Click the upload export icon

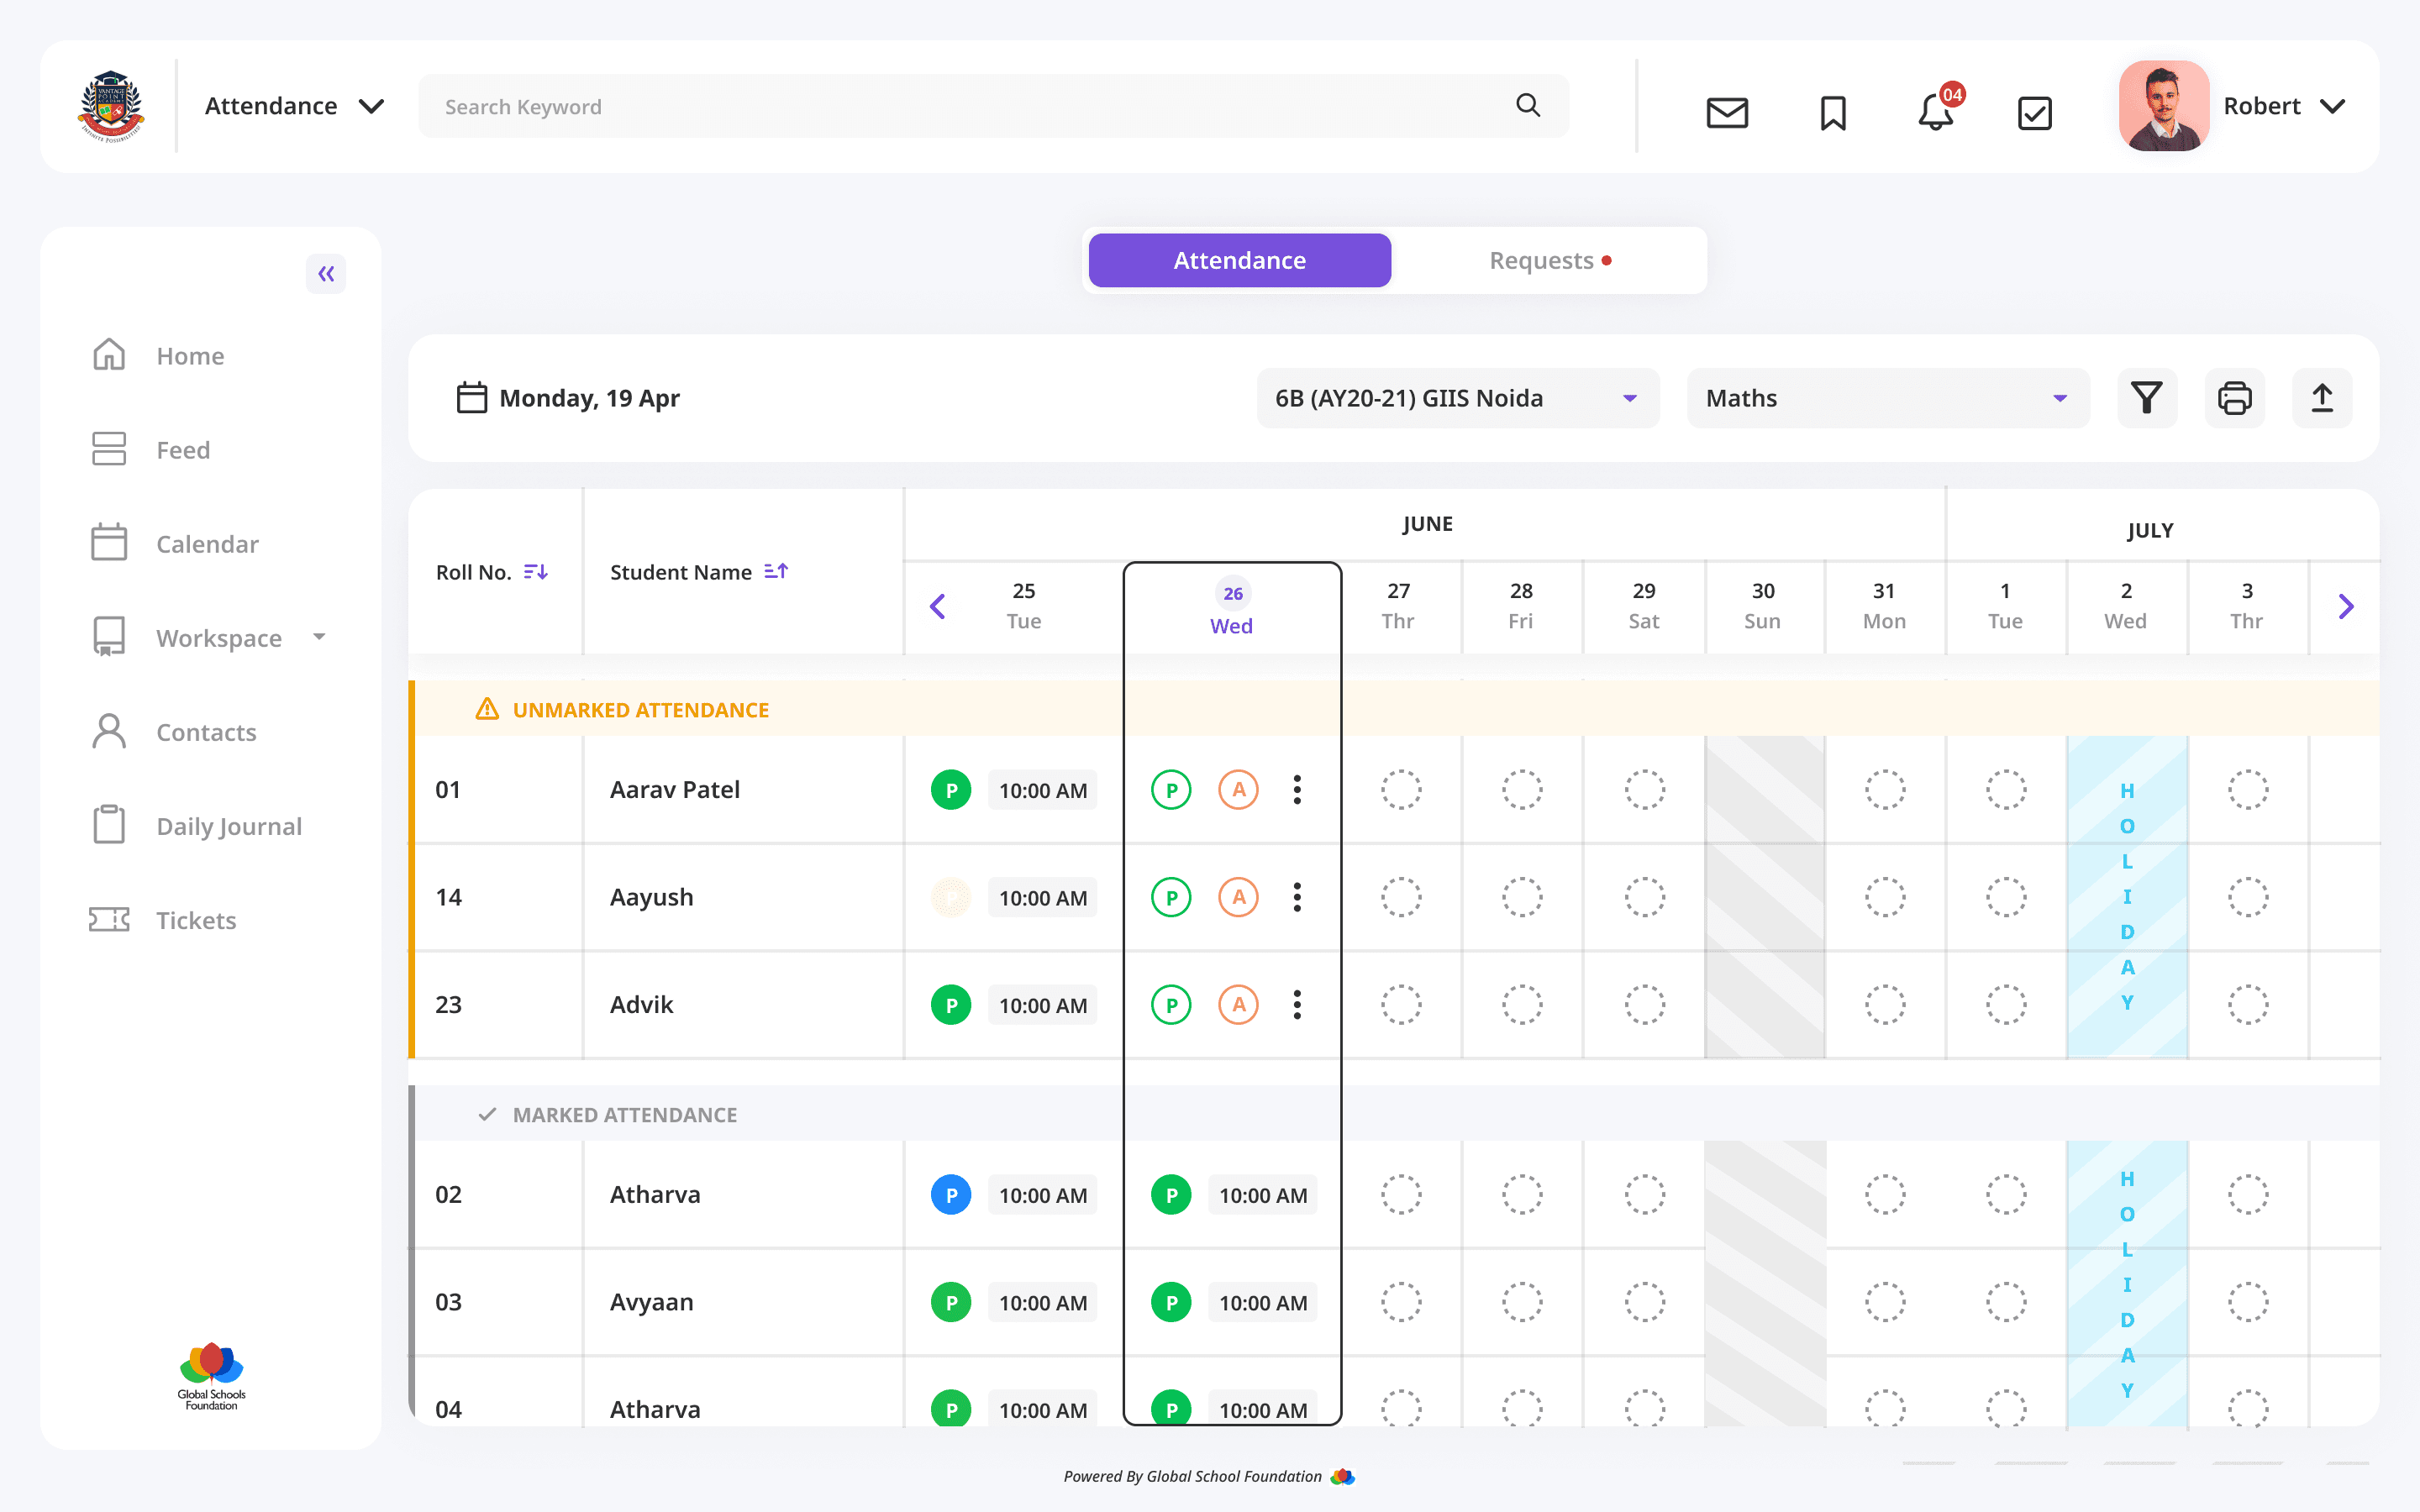(x=2321, y=398)
